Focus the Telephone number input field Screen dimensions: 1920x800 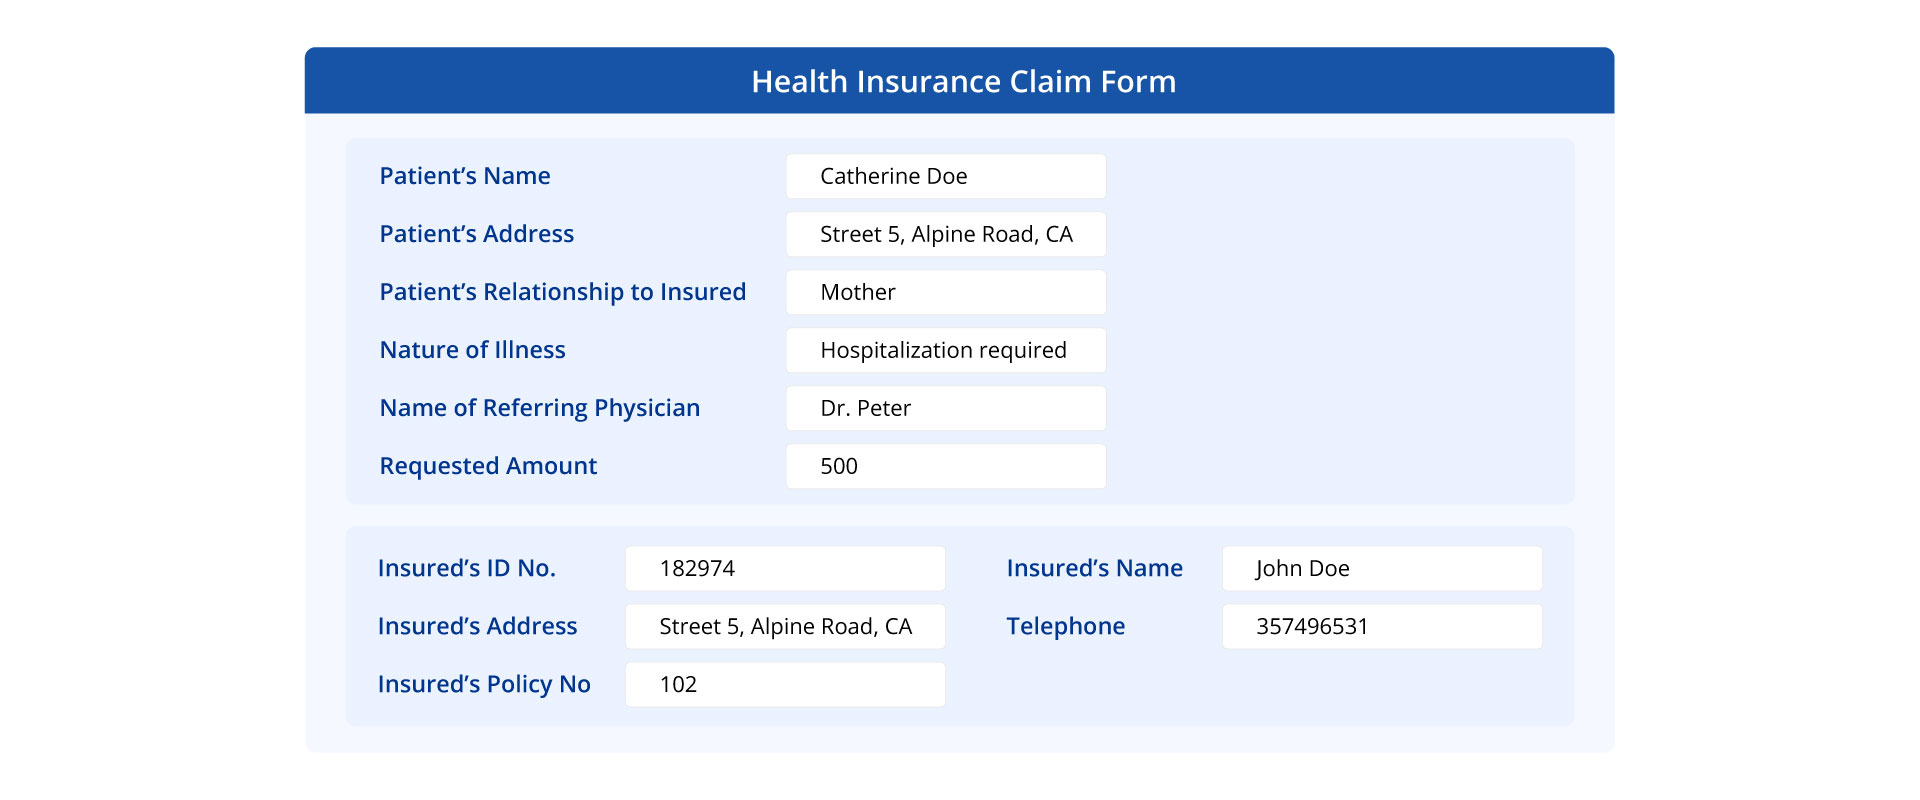click(x=1381, y=626)
